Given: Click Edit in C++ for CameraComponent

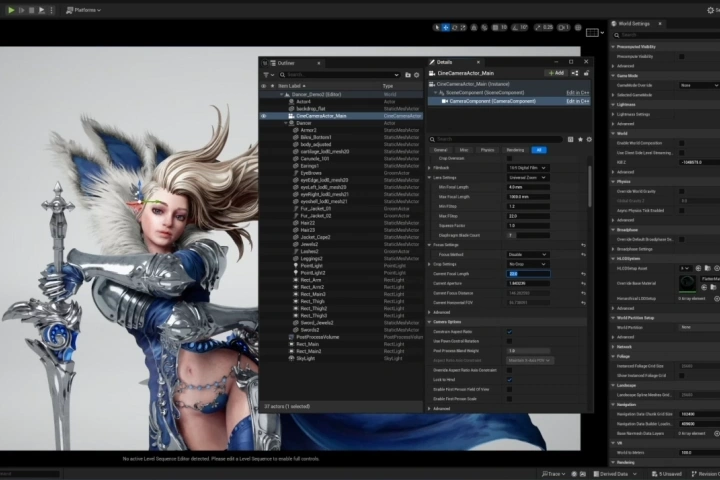Looking at the screenshot, I should click(578, 102).
